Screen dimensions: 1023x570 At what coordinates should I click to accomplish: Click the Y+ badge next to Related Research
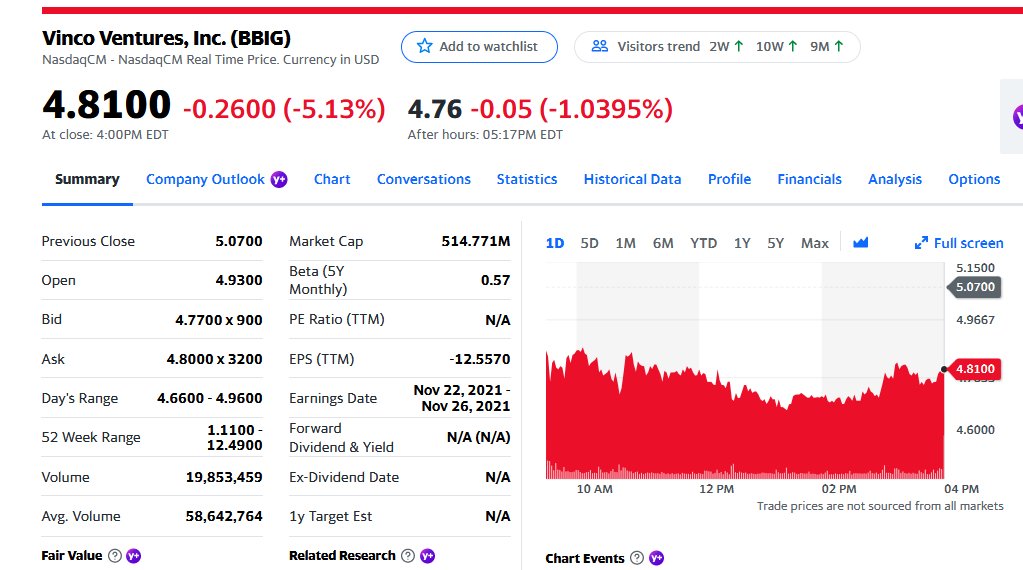[427, 556]
